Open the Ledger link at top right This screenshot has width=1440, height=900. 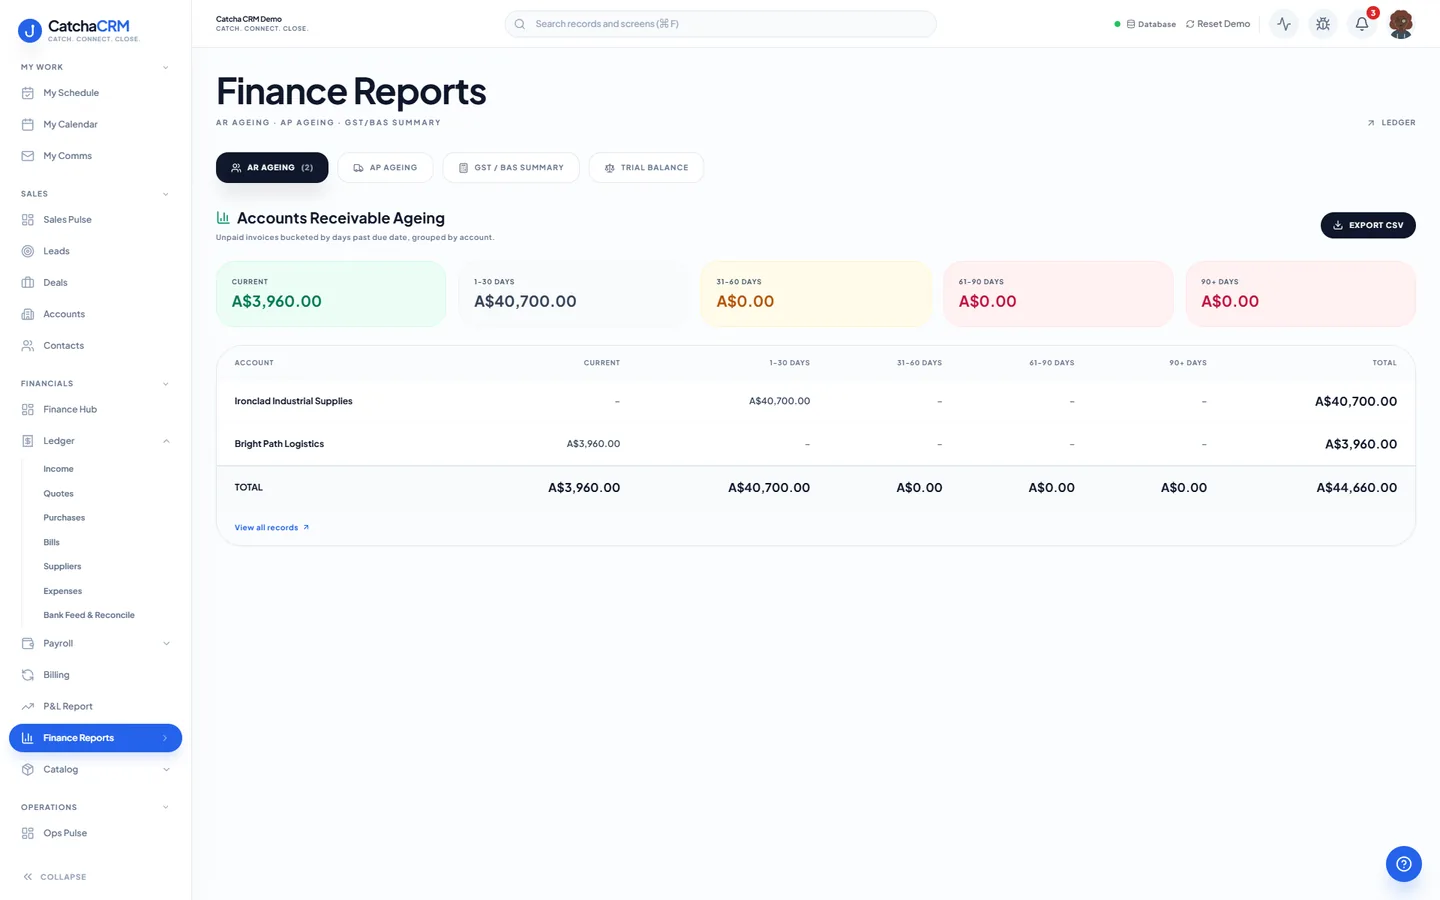click(x=1391, y=123)
